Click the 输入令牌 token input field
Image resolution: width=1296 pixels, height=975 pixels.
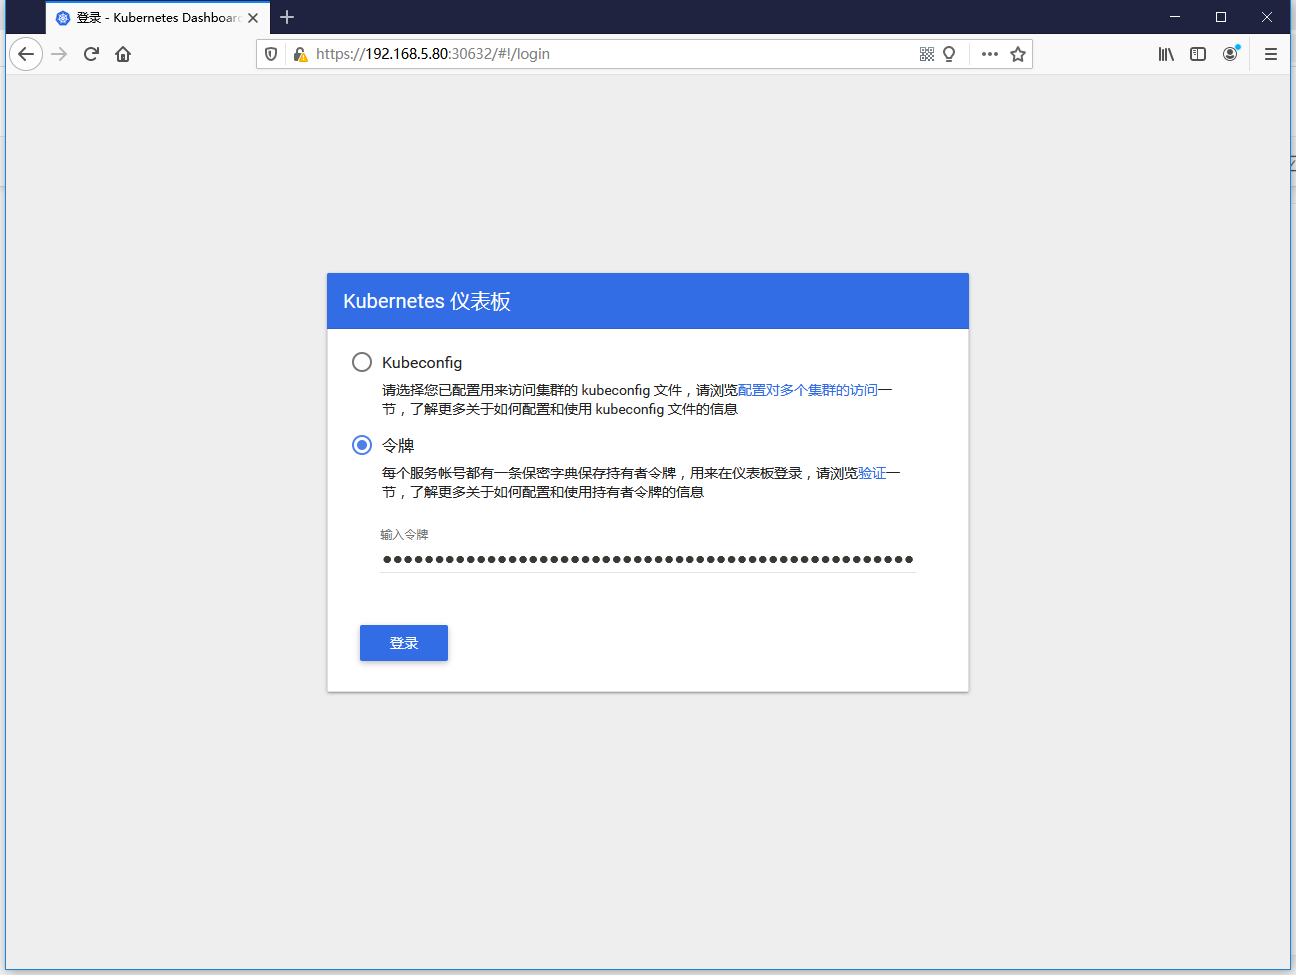[x=648, y=559]
